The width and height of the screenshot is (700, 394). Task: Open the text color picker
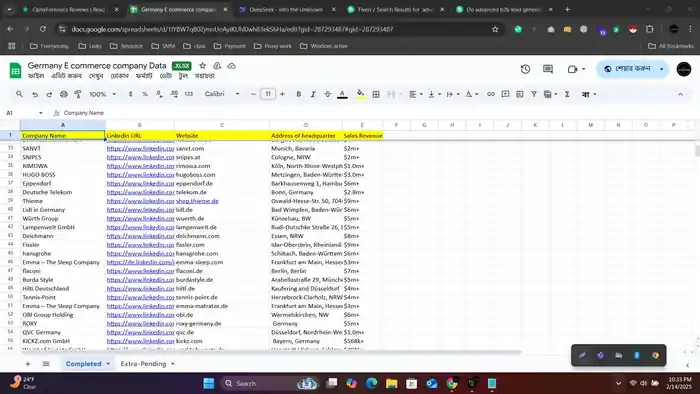click(x=342, y=94)
